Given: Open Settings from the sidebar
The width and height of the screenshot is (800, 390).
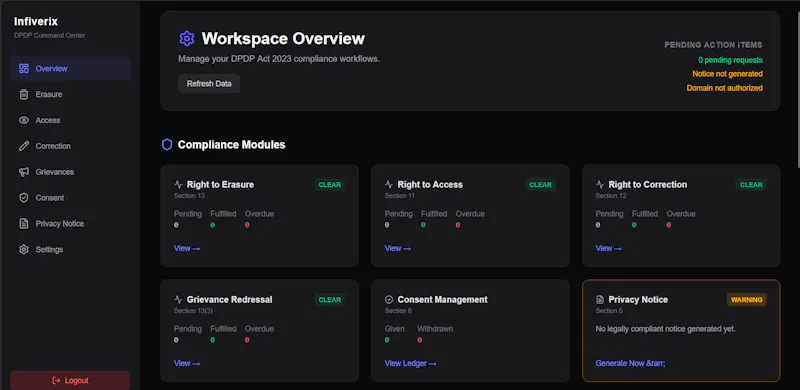Looking at the screenshot, I should coord(70,250).
